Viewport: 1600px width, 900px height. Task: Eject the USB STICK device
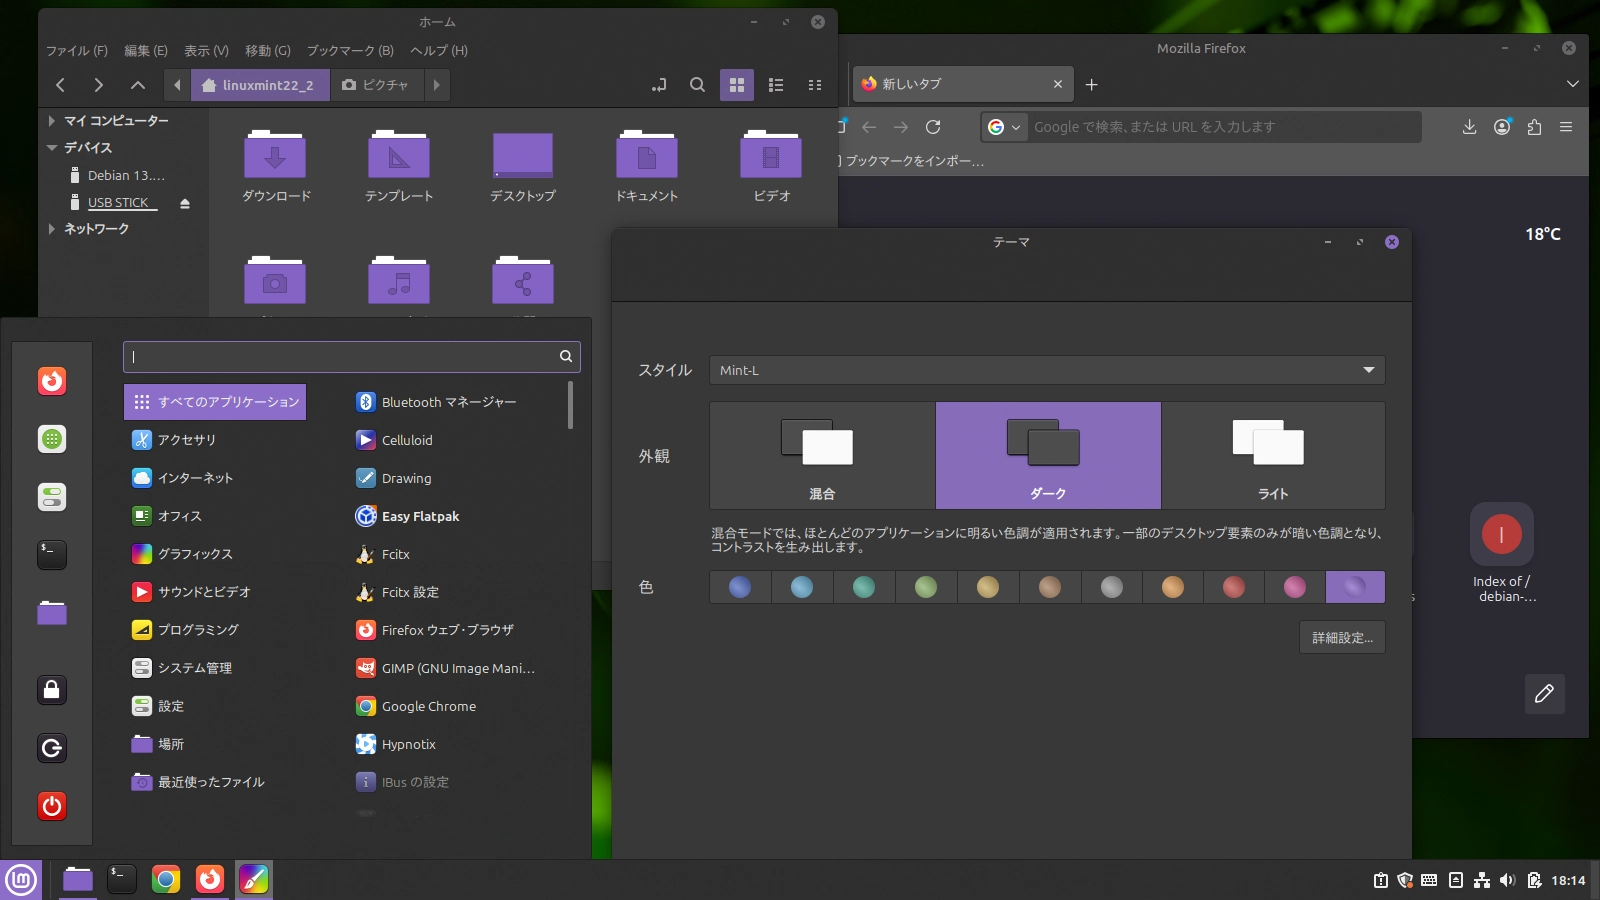click(x=185, y=203)
